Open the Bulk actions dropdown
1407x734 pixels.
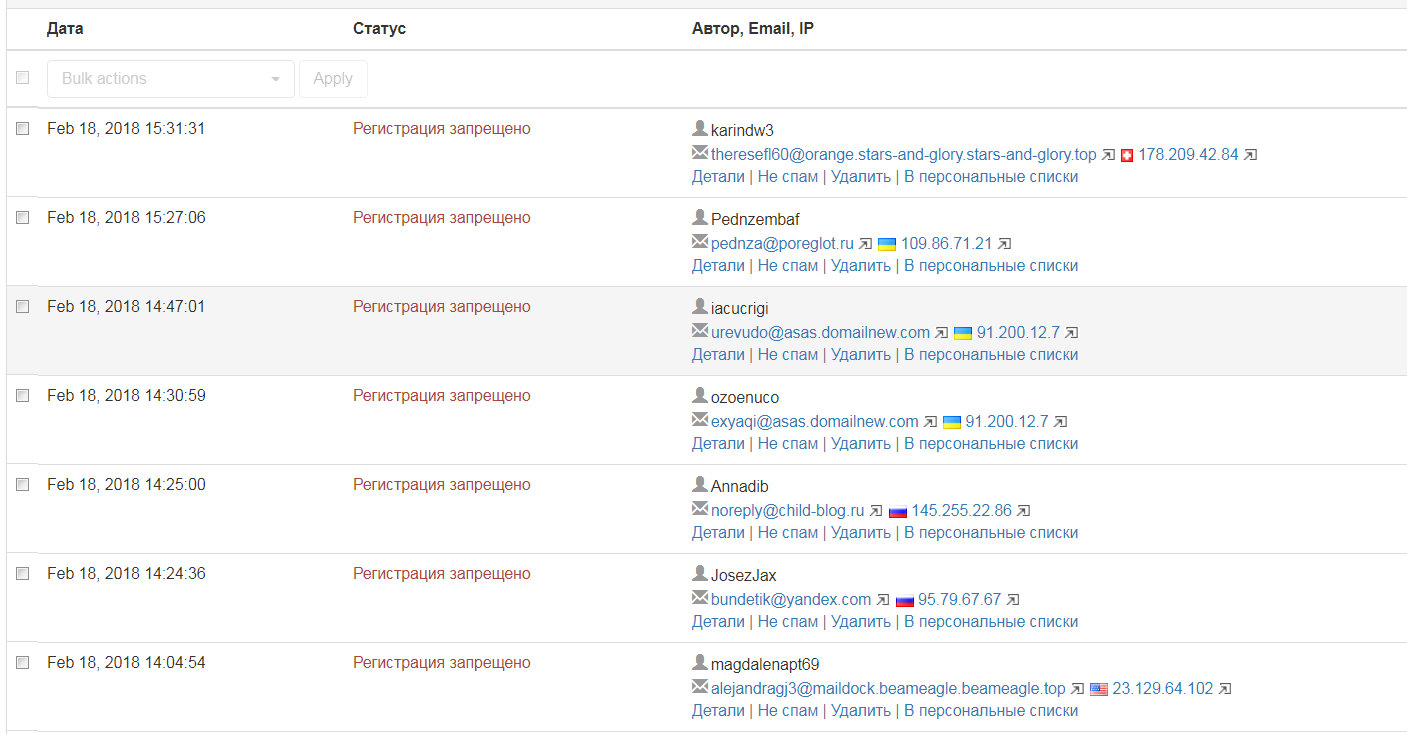pyautogui.click(x=170, y=79)
